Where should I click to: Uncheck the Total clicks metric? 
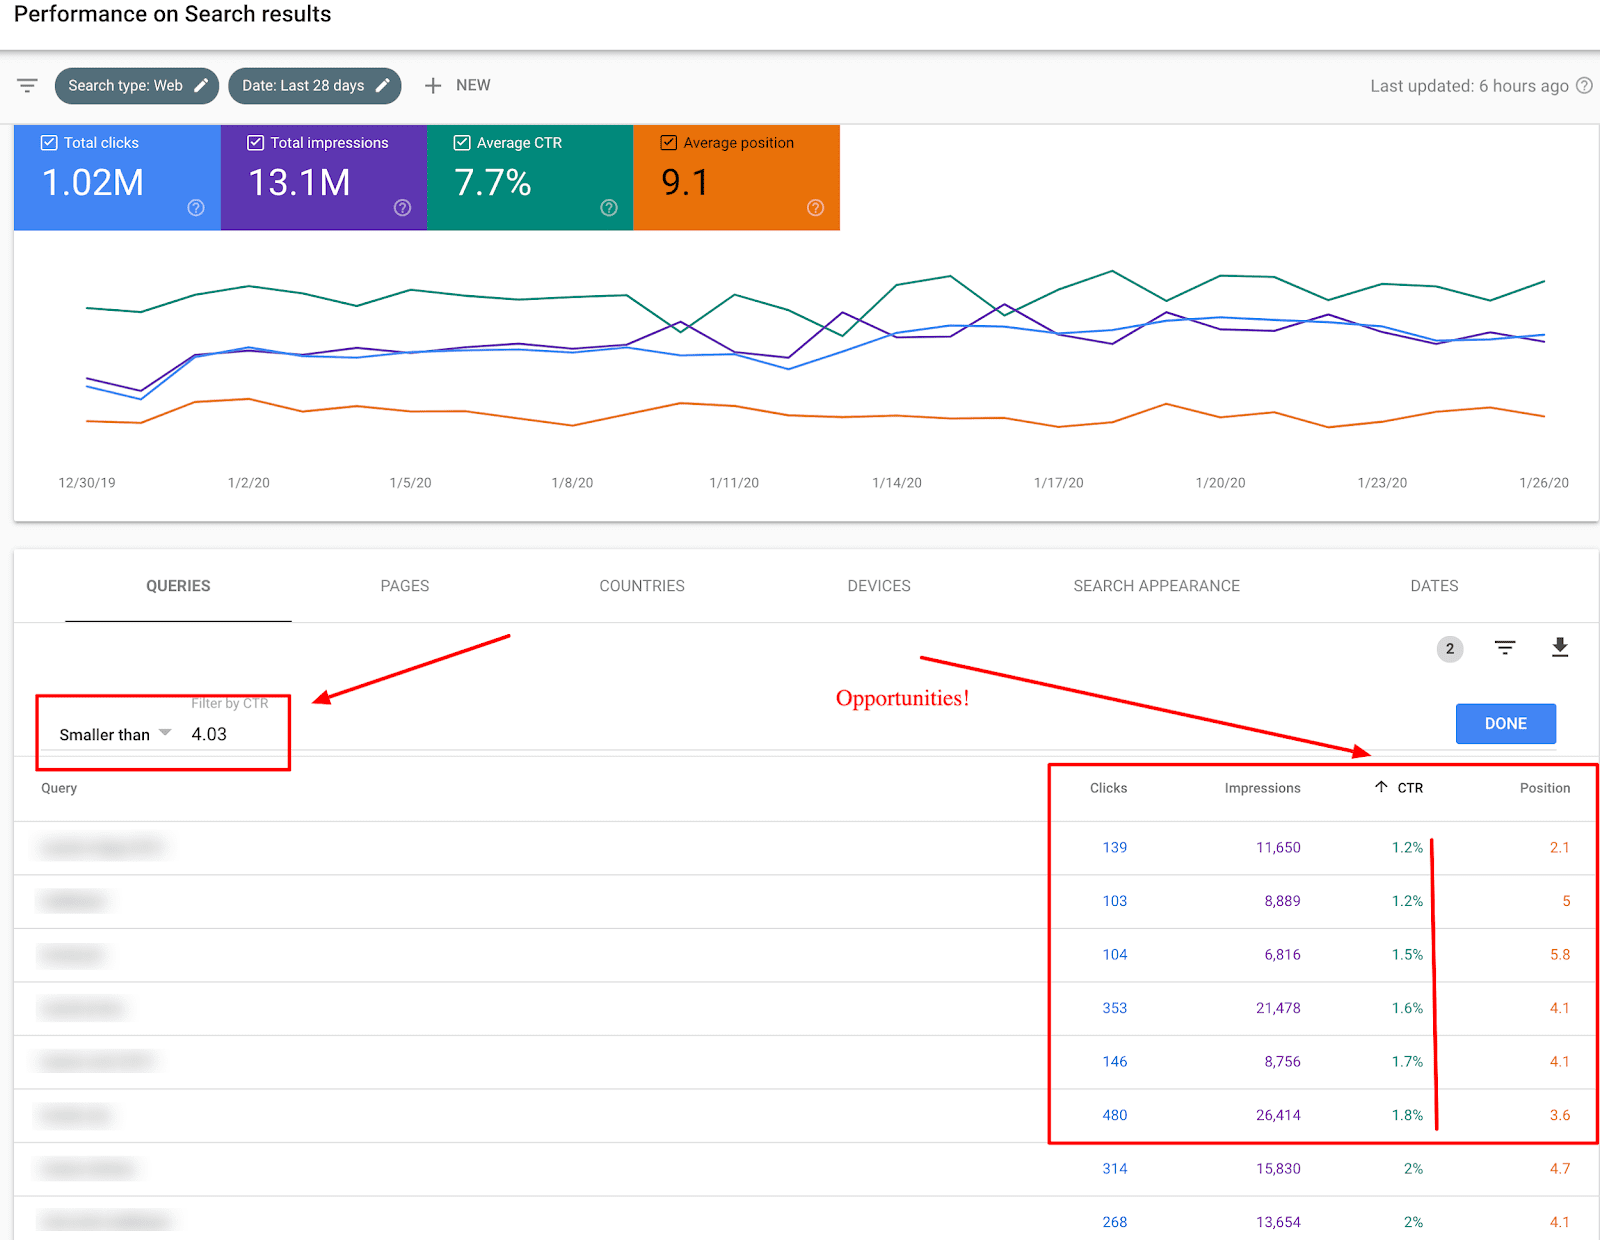(x=48, y=141)
